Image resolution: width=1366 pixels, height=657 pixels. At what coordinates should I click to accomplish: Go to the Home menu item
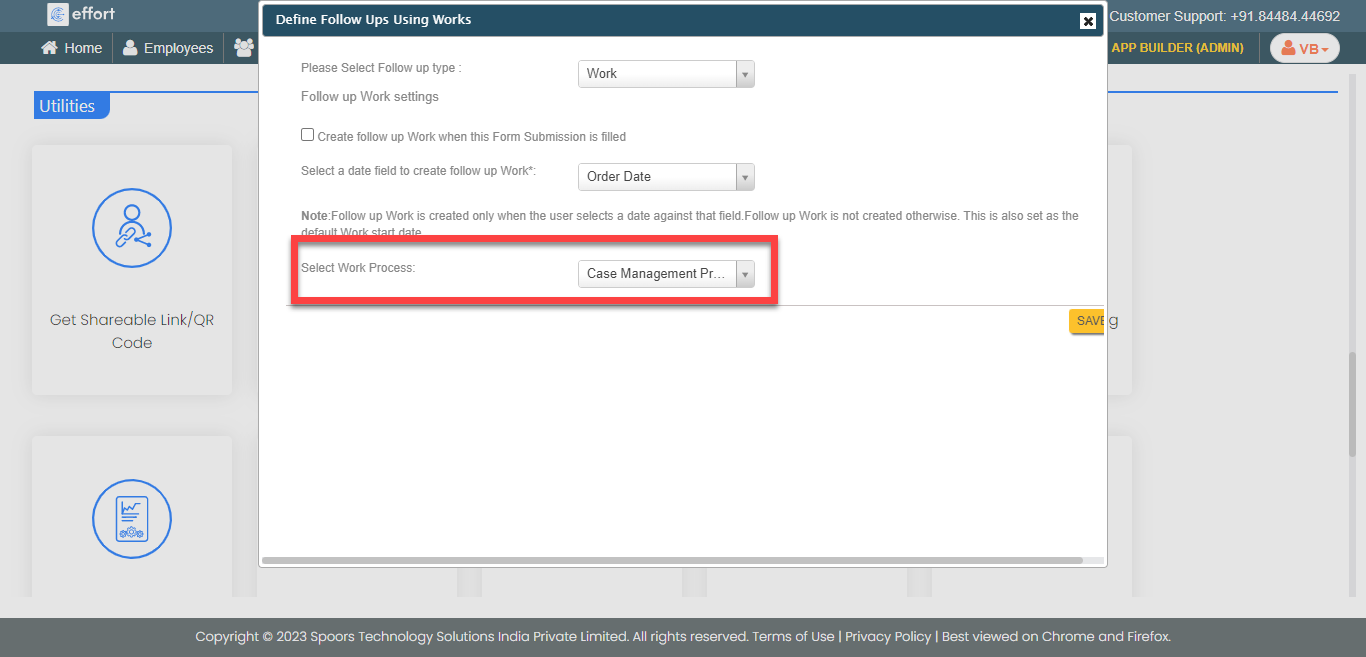[x=71, y=48]
